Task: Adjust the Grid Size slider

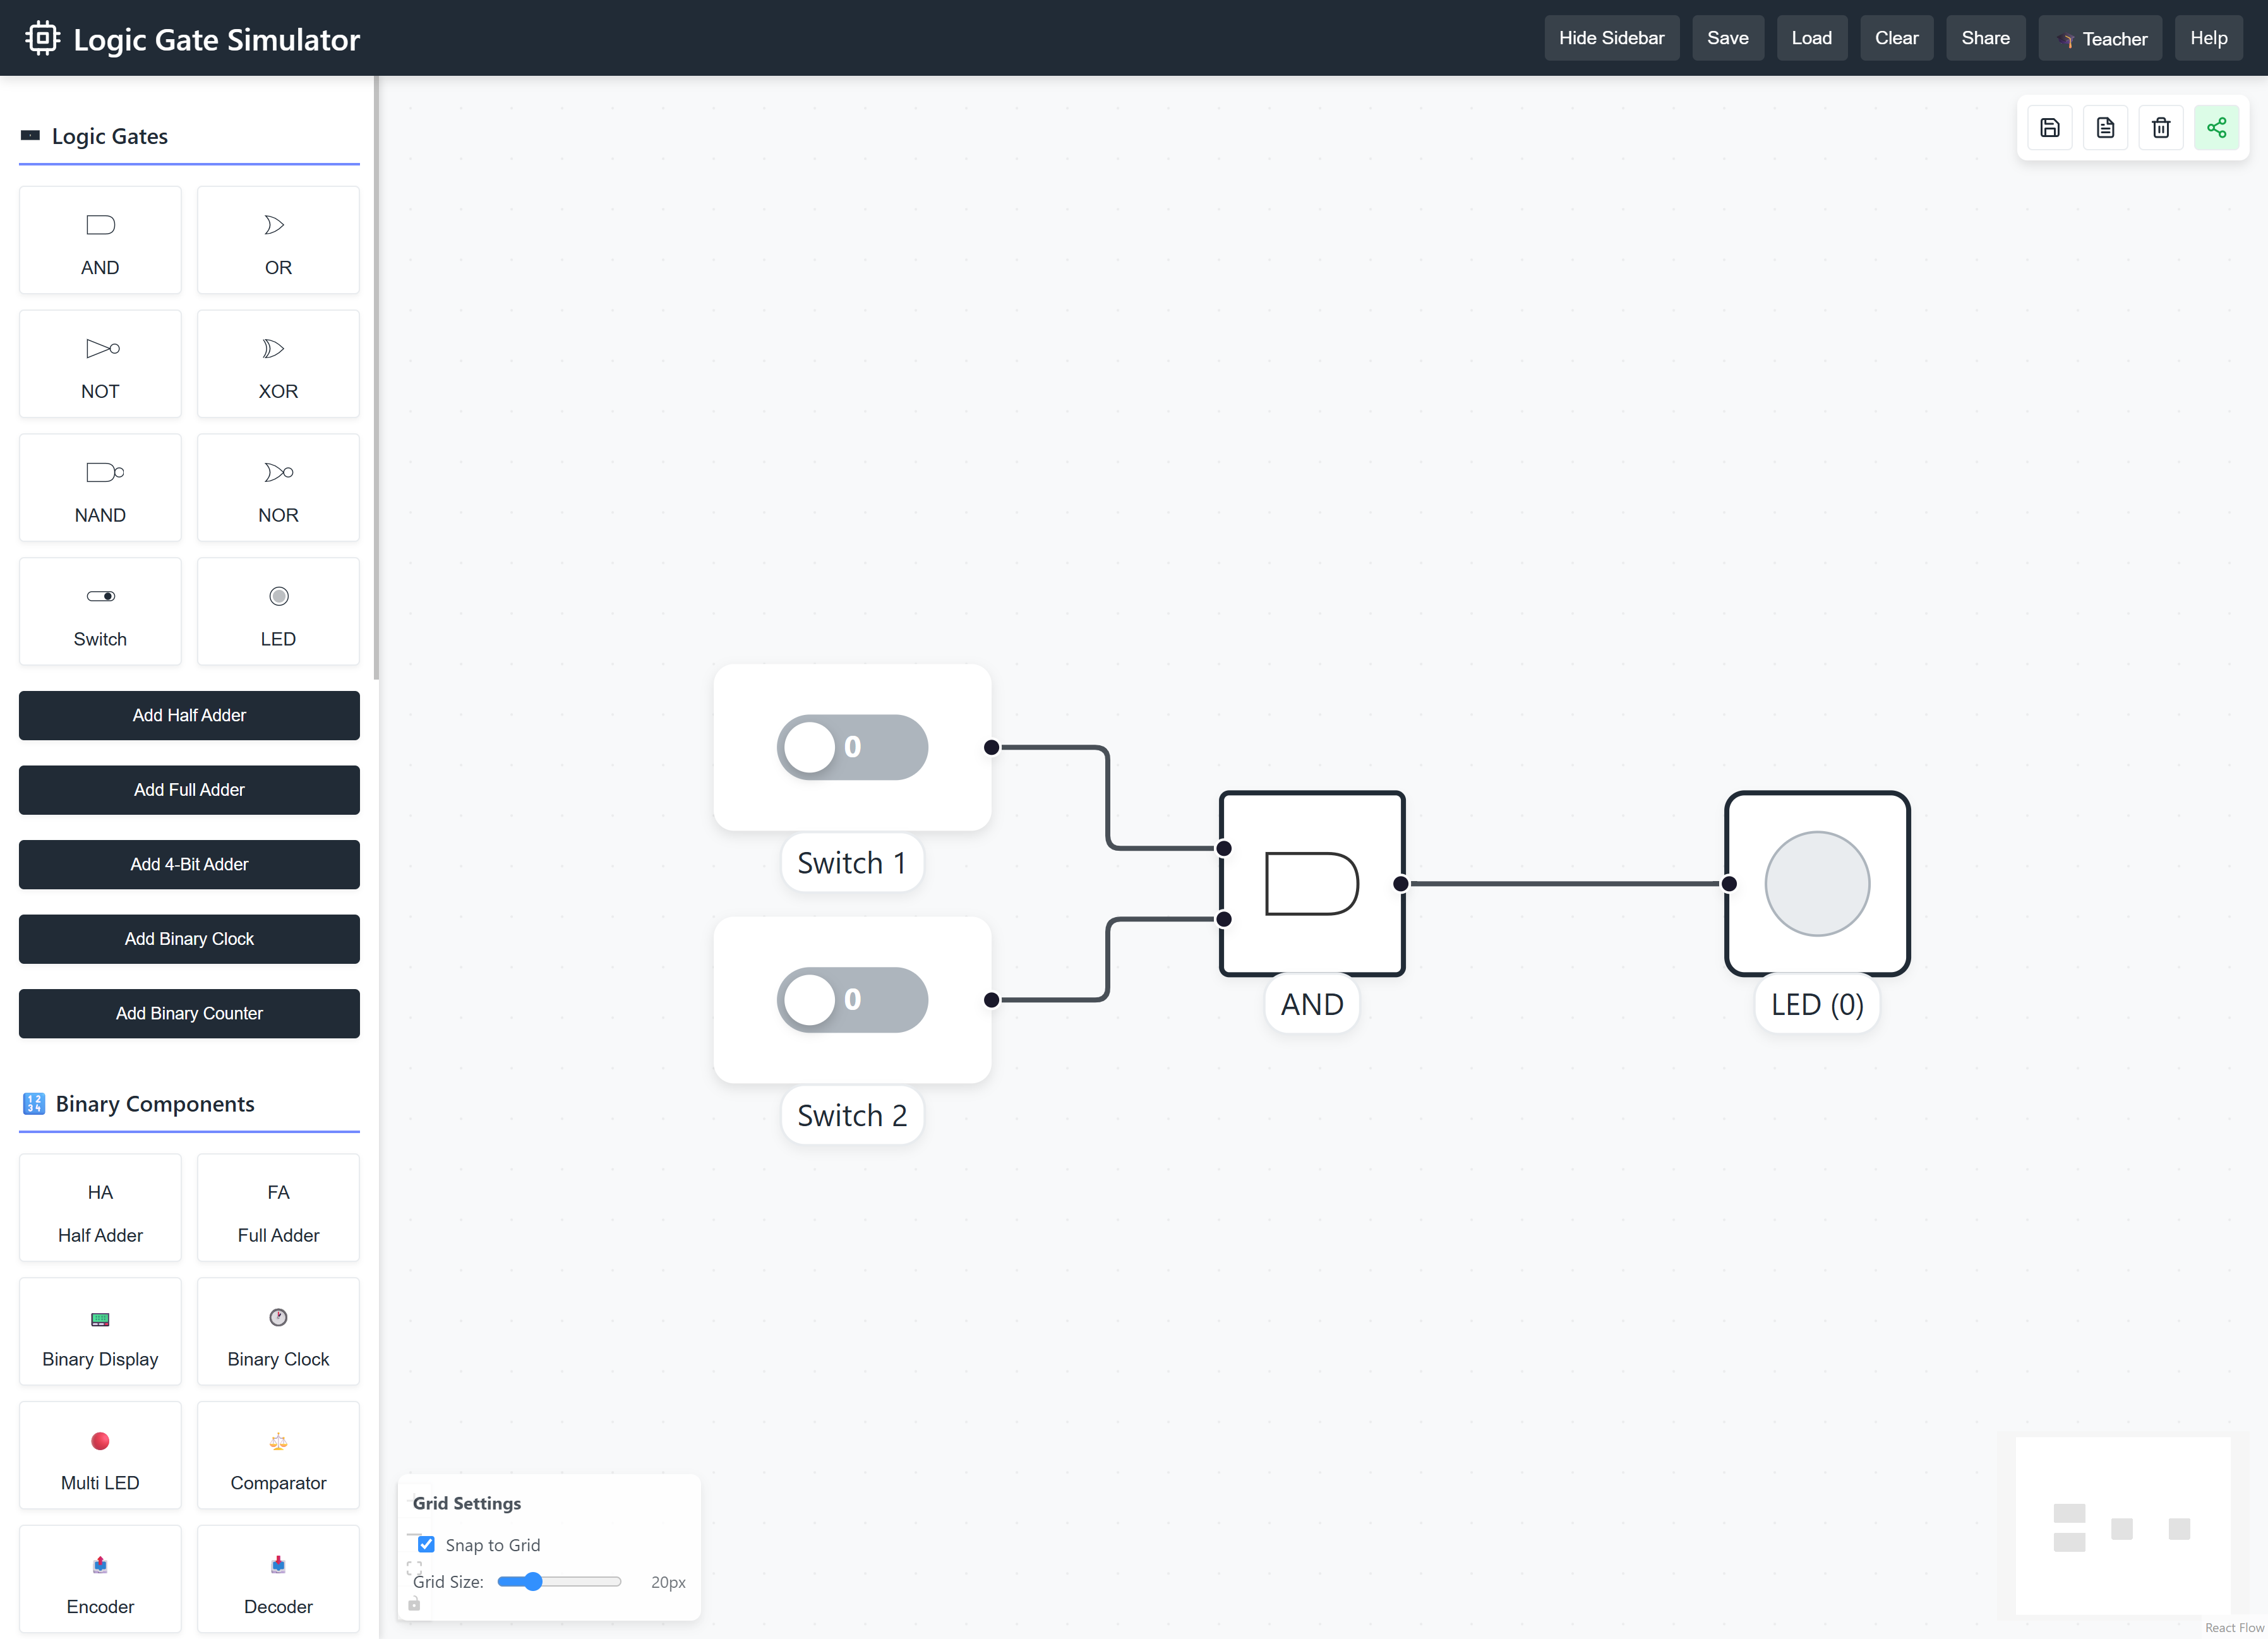Action: tap(534, 1582)
